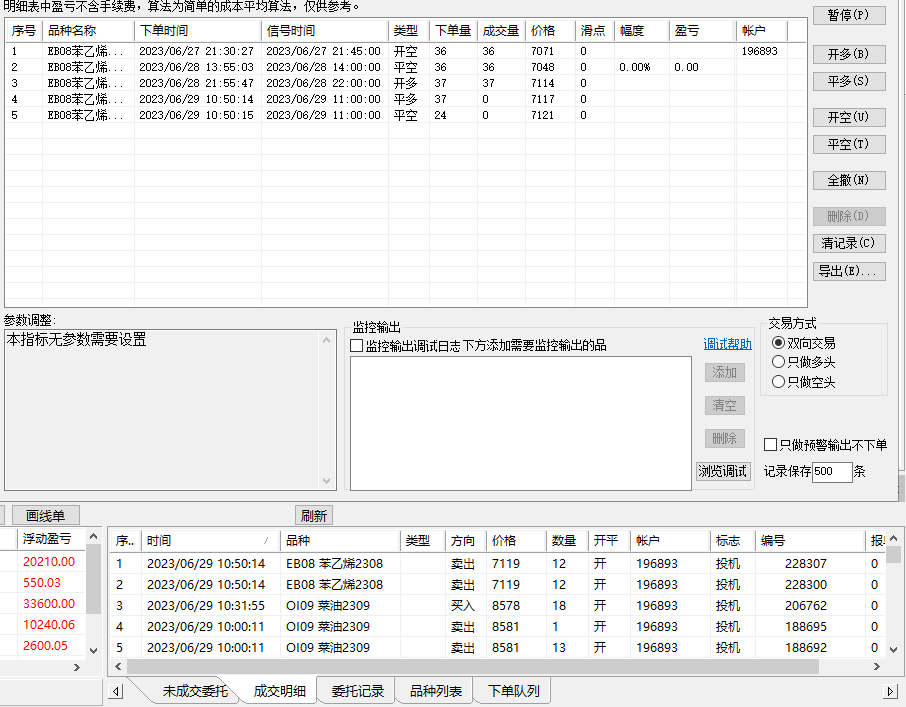Open the 调试帮助 help link
Image resolution: width=906 pixels, height=707 pixels.
coord(727,345)
